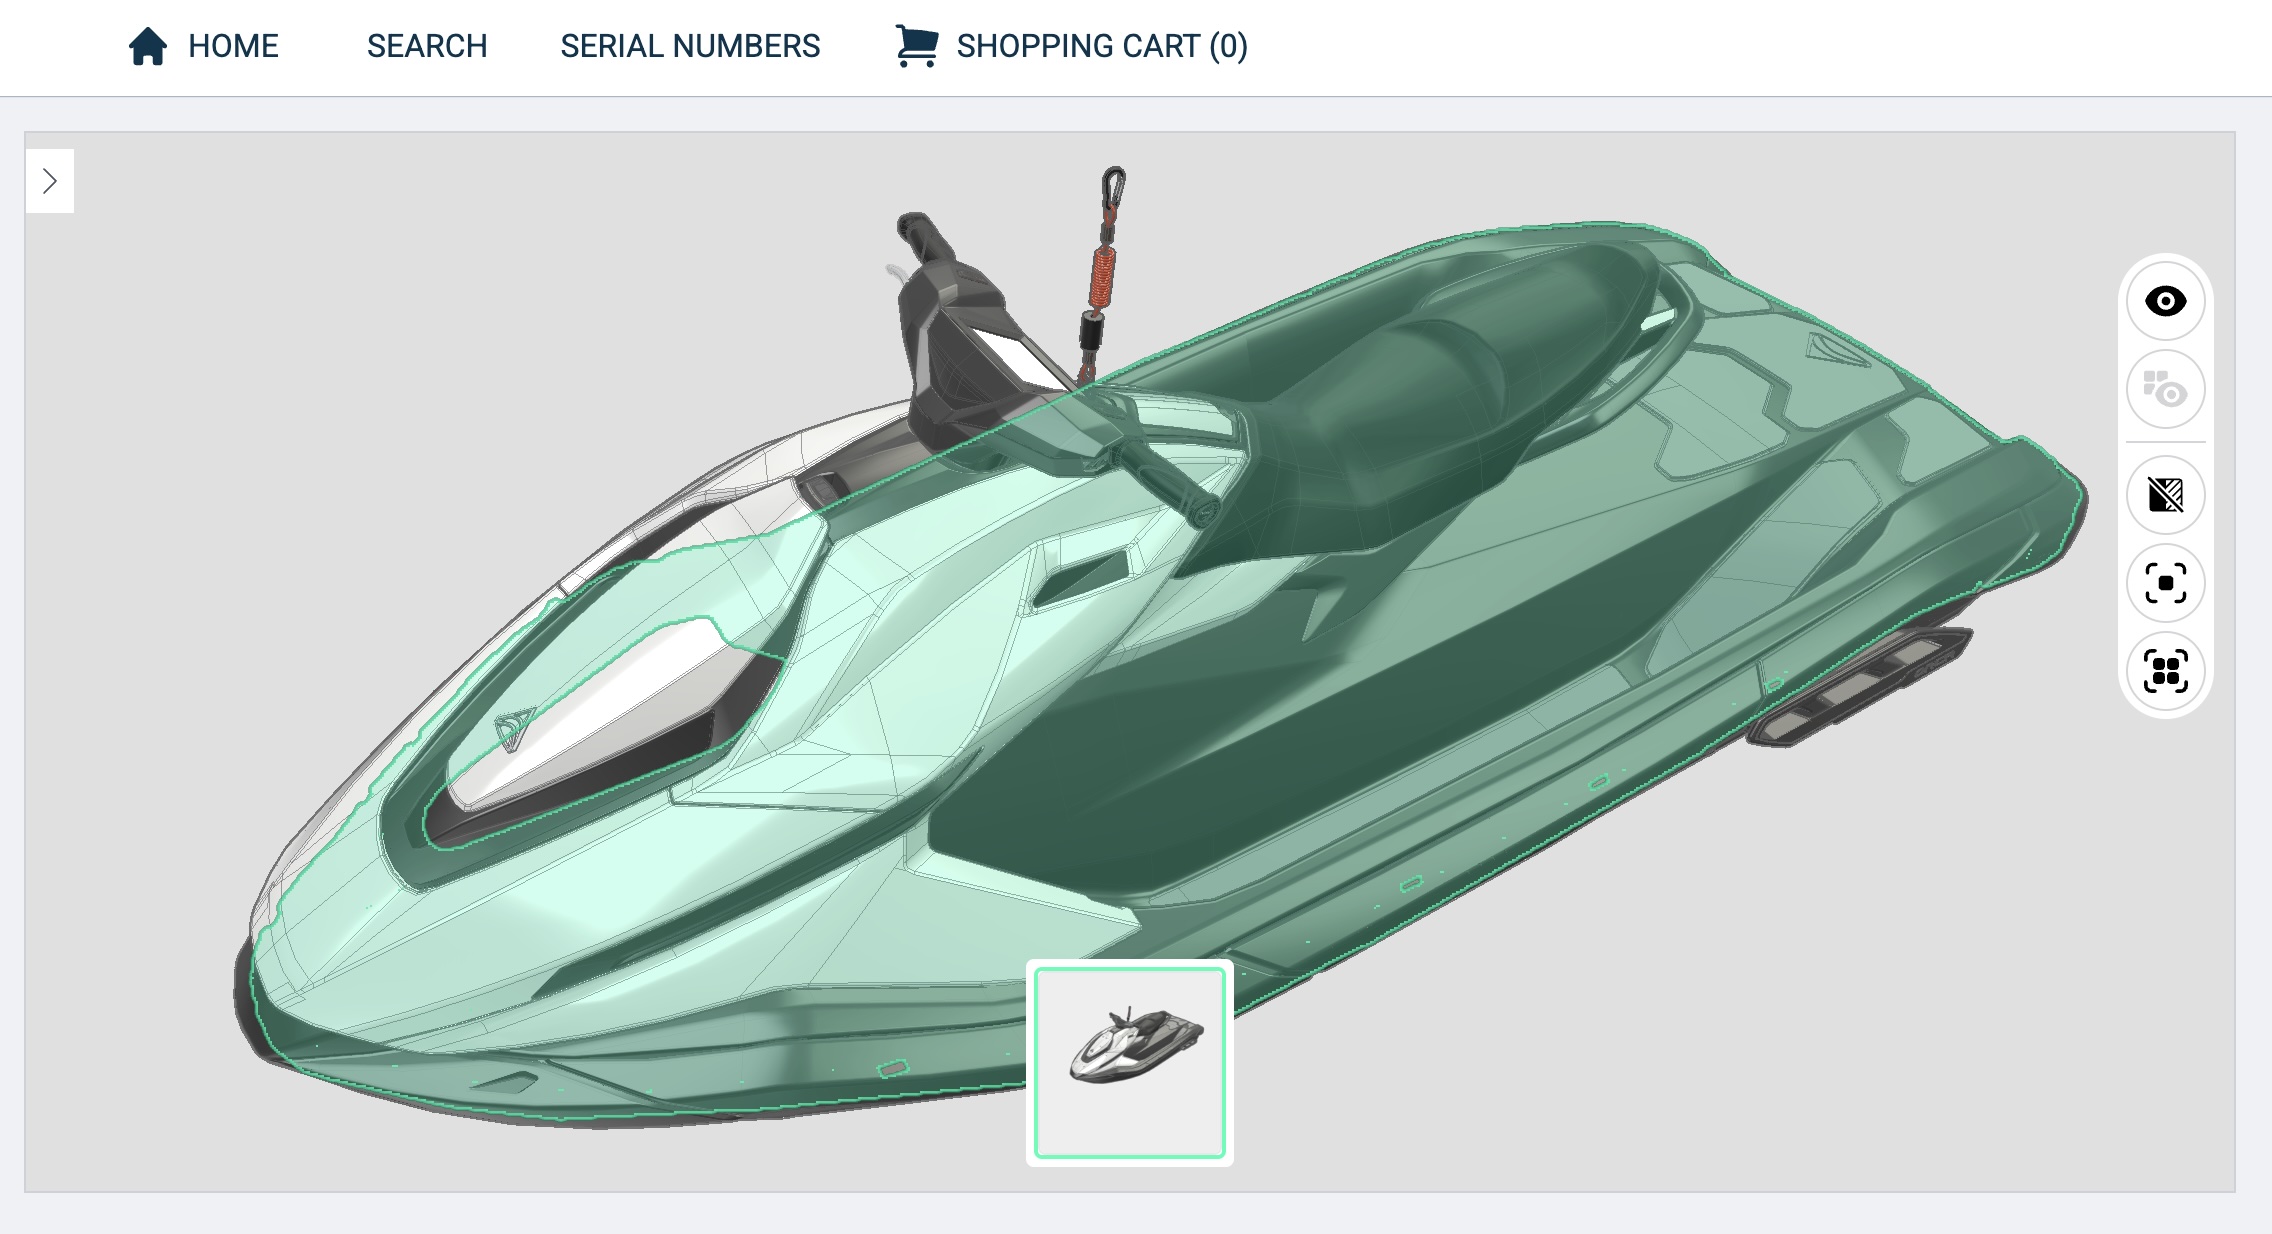Select the jet ski thumbnail preview

click(x=1130, y=1062)
